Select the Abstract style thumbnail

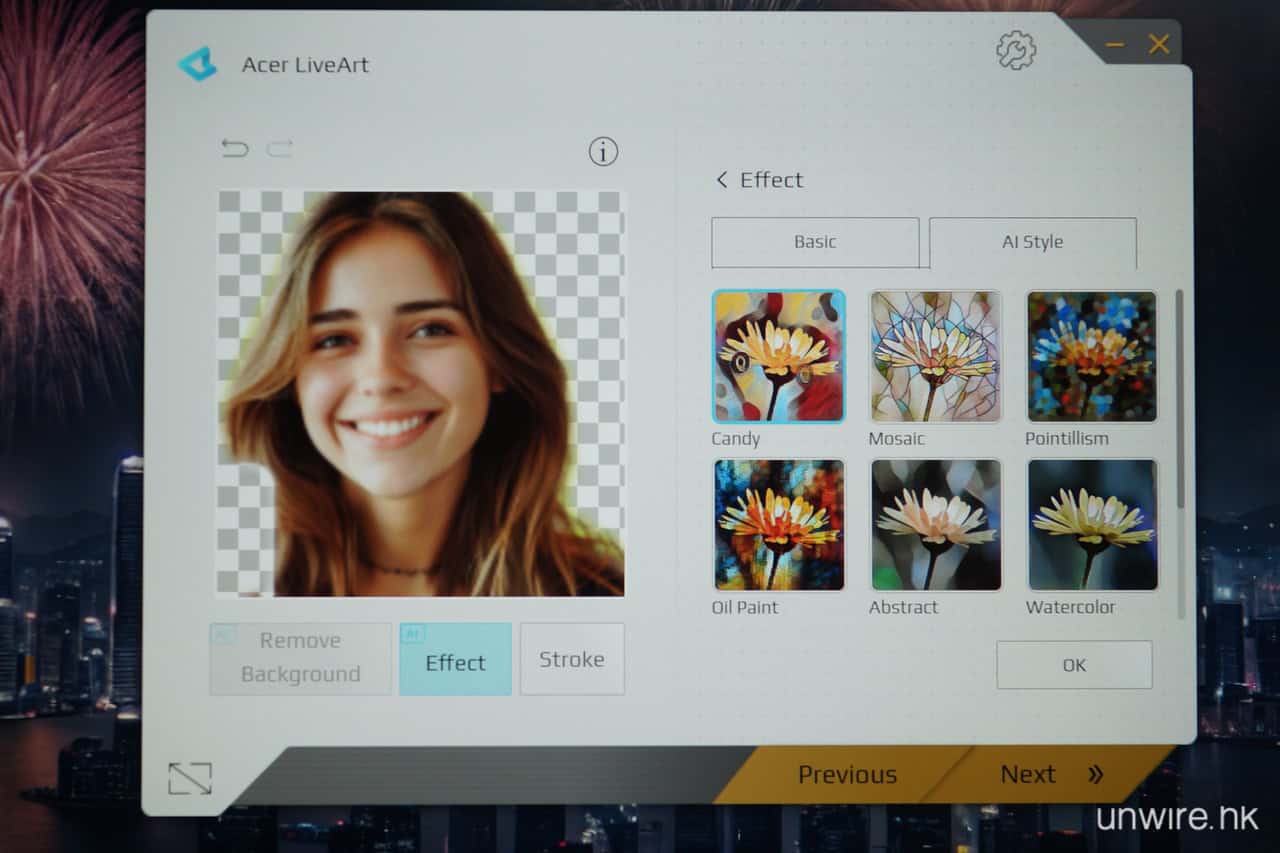(935, 525)
